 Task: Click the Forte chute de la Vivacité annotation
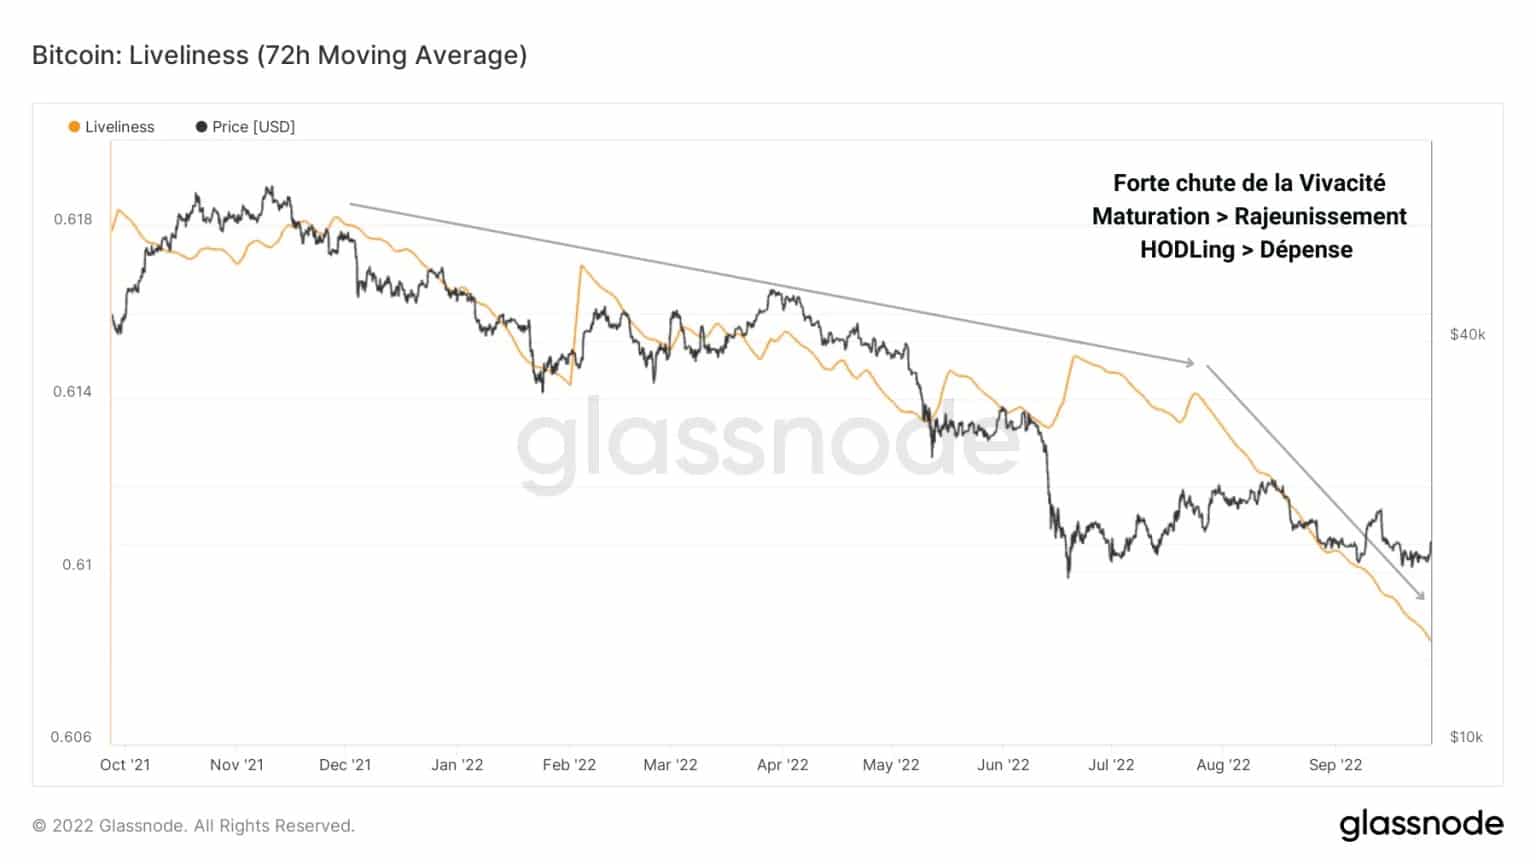[x=1249, y=183]
